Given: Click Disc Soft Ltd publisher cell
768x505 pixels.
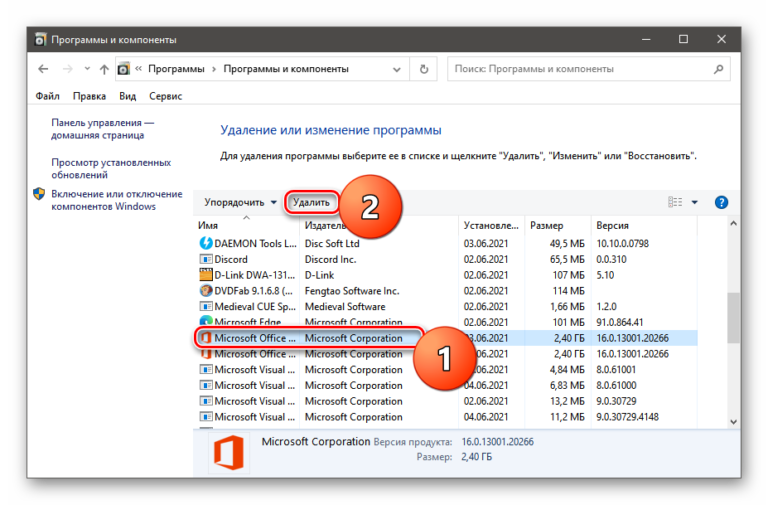Looking at the screenshot, I should click(332, 243).
